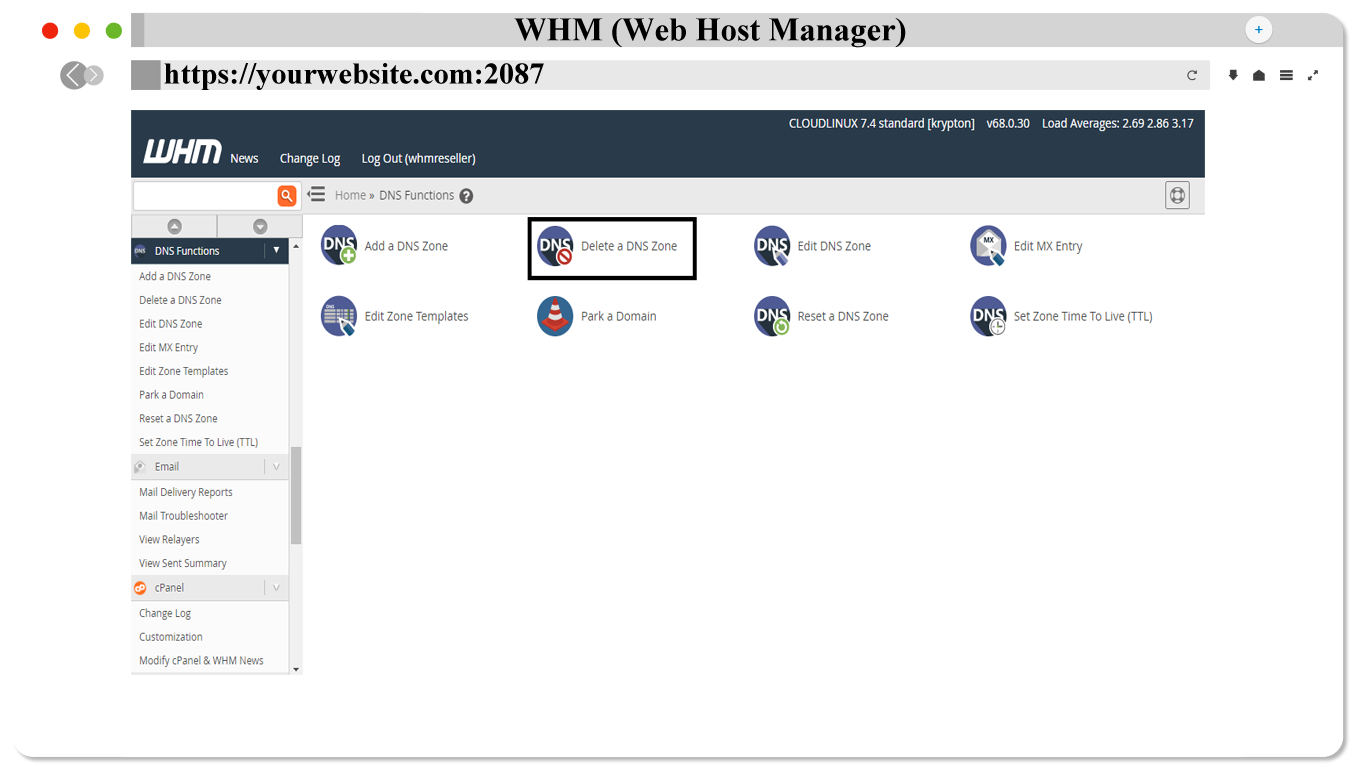Viewport: 1362px width, 769px height.
Task: Open the News top menu item
Action: pos(244,159)
